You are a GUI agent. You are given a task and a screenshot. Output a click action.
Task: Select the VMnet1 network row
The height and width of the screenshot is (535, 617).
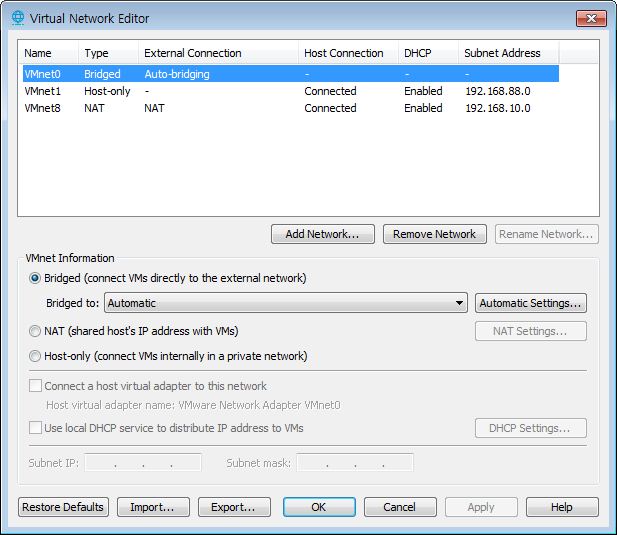291,91
